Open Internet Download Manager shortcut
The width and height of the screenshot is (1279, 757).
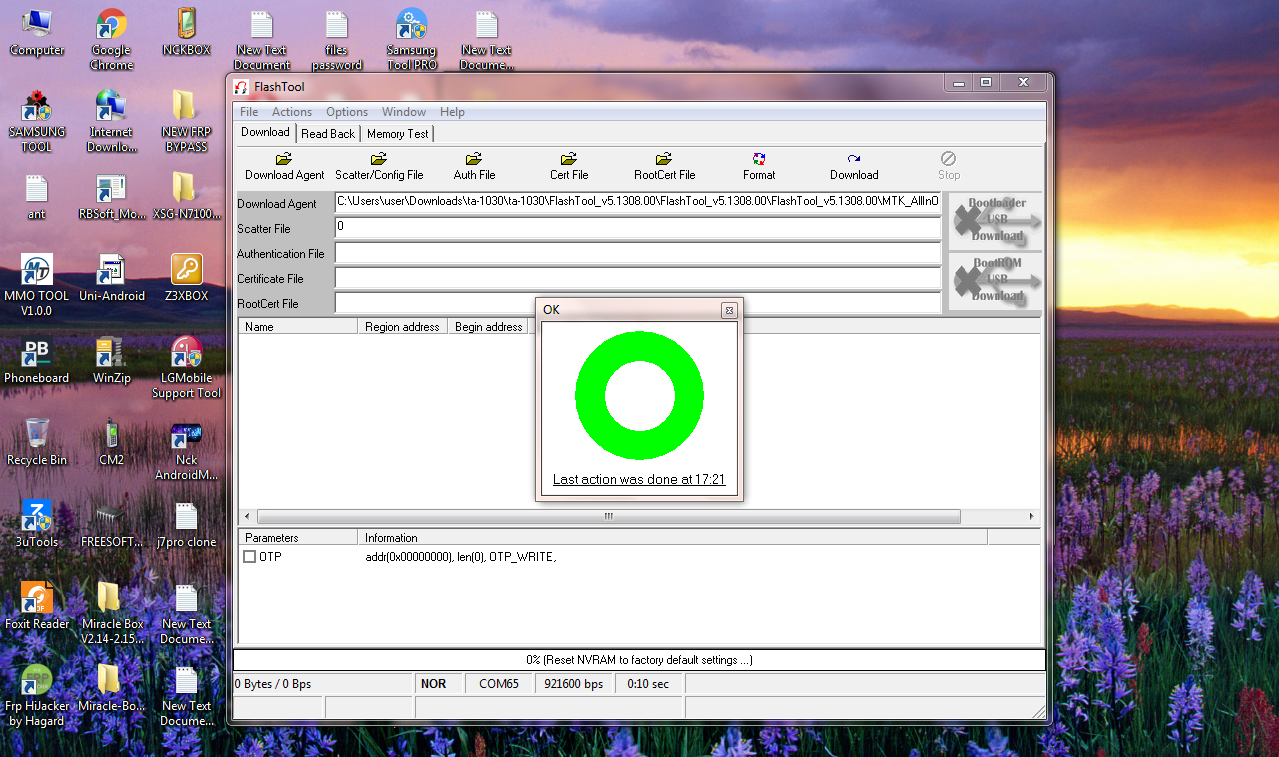tap(111, 121)
